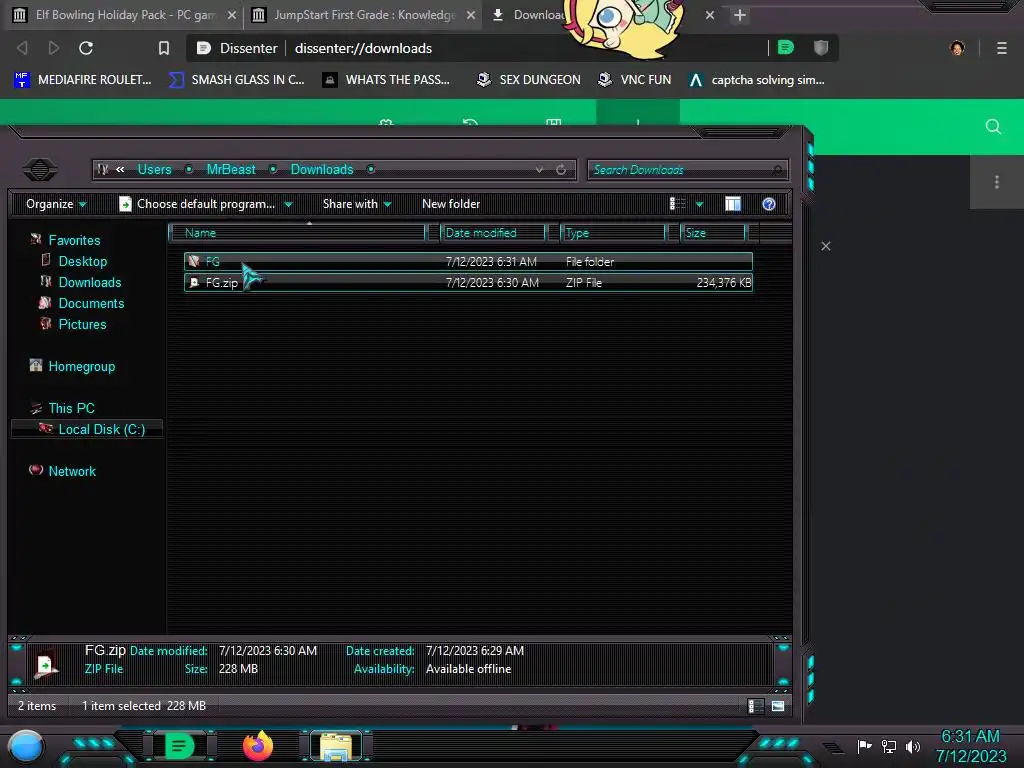
Task: Open the Brave shields icon
Action: [x=821, y=47]
